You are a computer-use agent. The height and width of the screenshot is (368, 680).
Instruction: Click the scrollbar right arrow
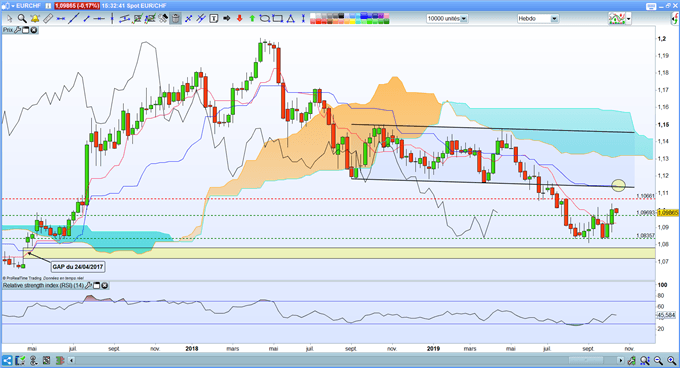coord(621,360)
